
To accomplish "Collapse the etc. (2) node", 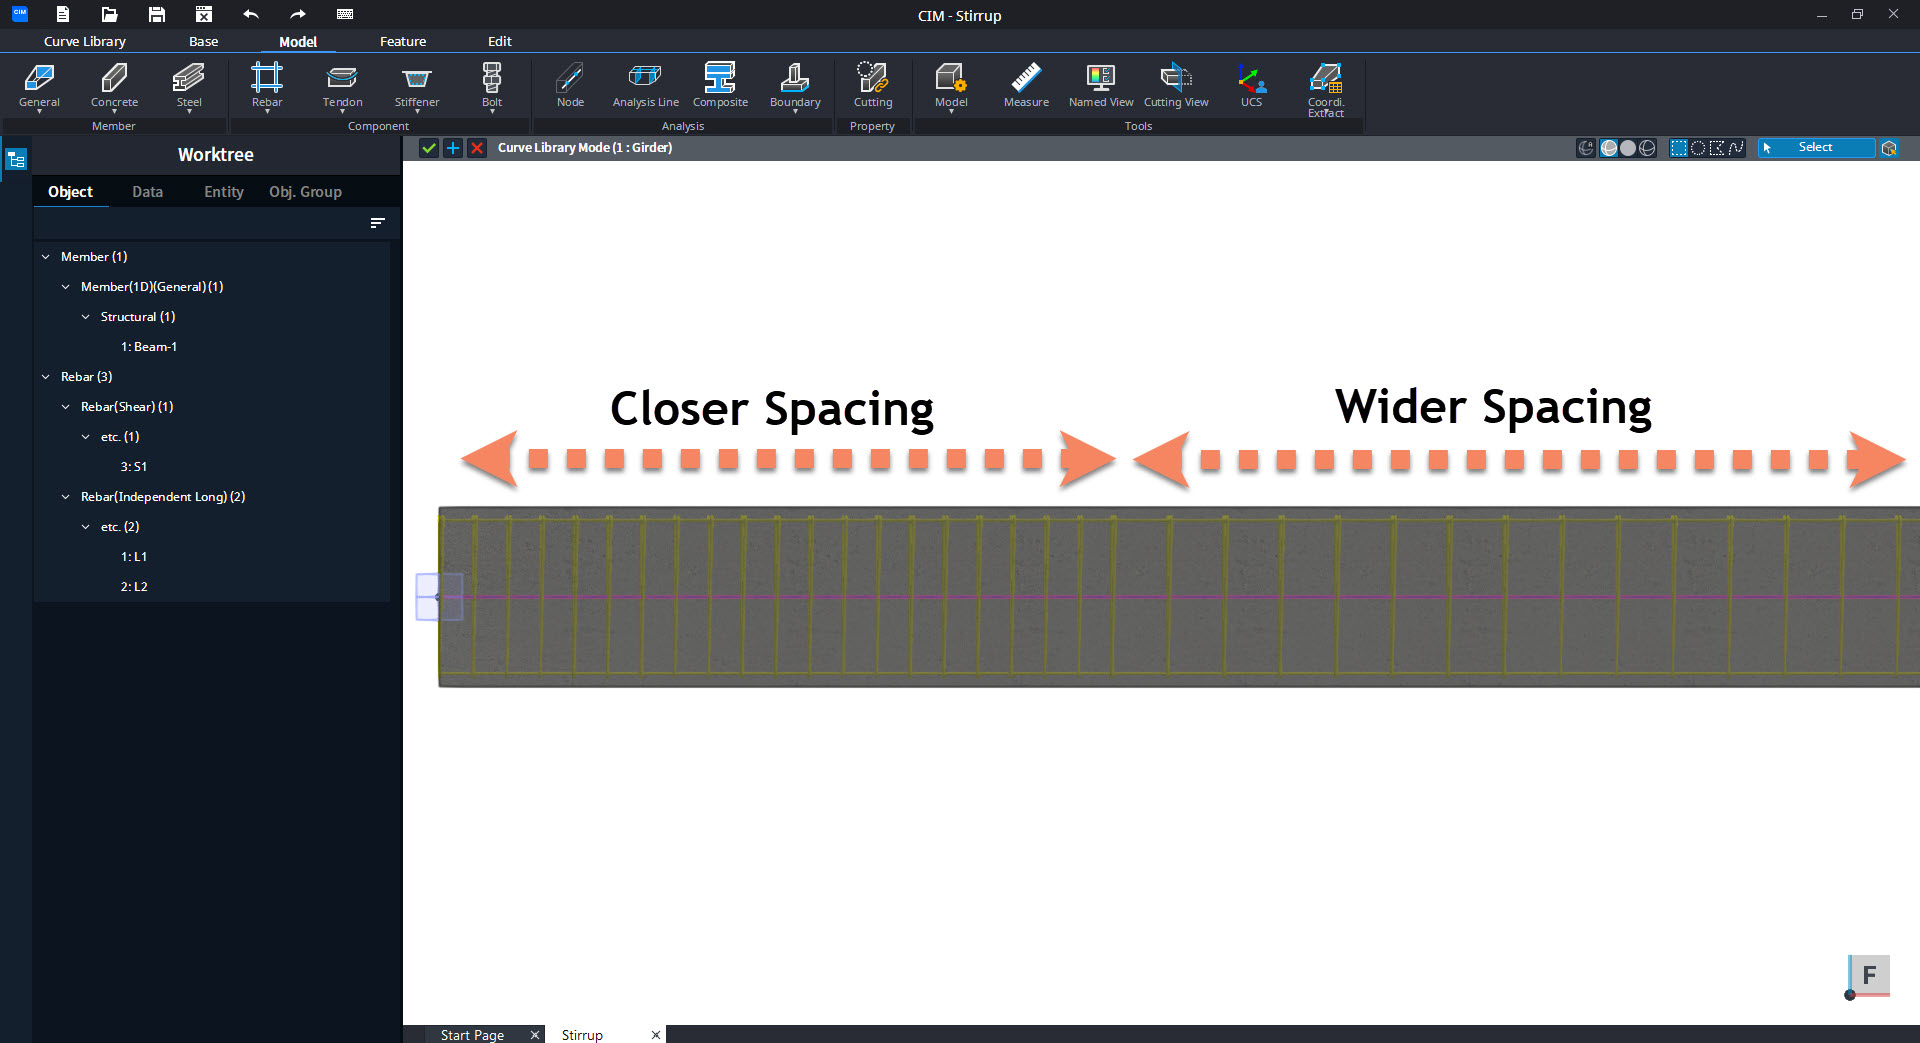I will pyautogui.click(x=86, y=527).
